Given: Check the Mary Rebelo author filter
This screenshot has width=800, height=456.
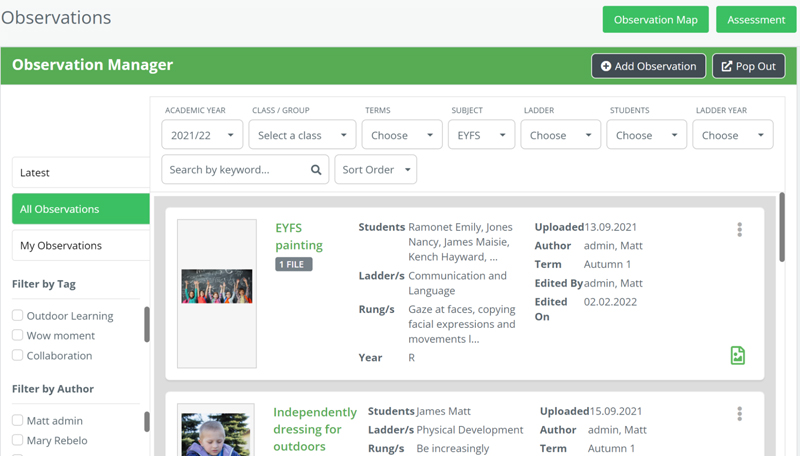Looking at the screenshot, I should click(x=18, y=440).
